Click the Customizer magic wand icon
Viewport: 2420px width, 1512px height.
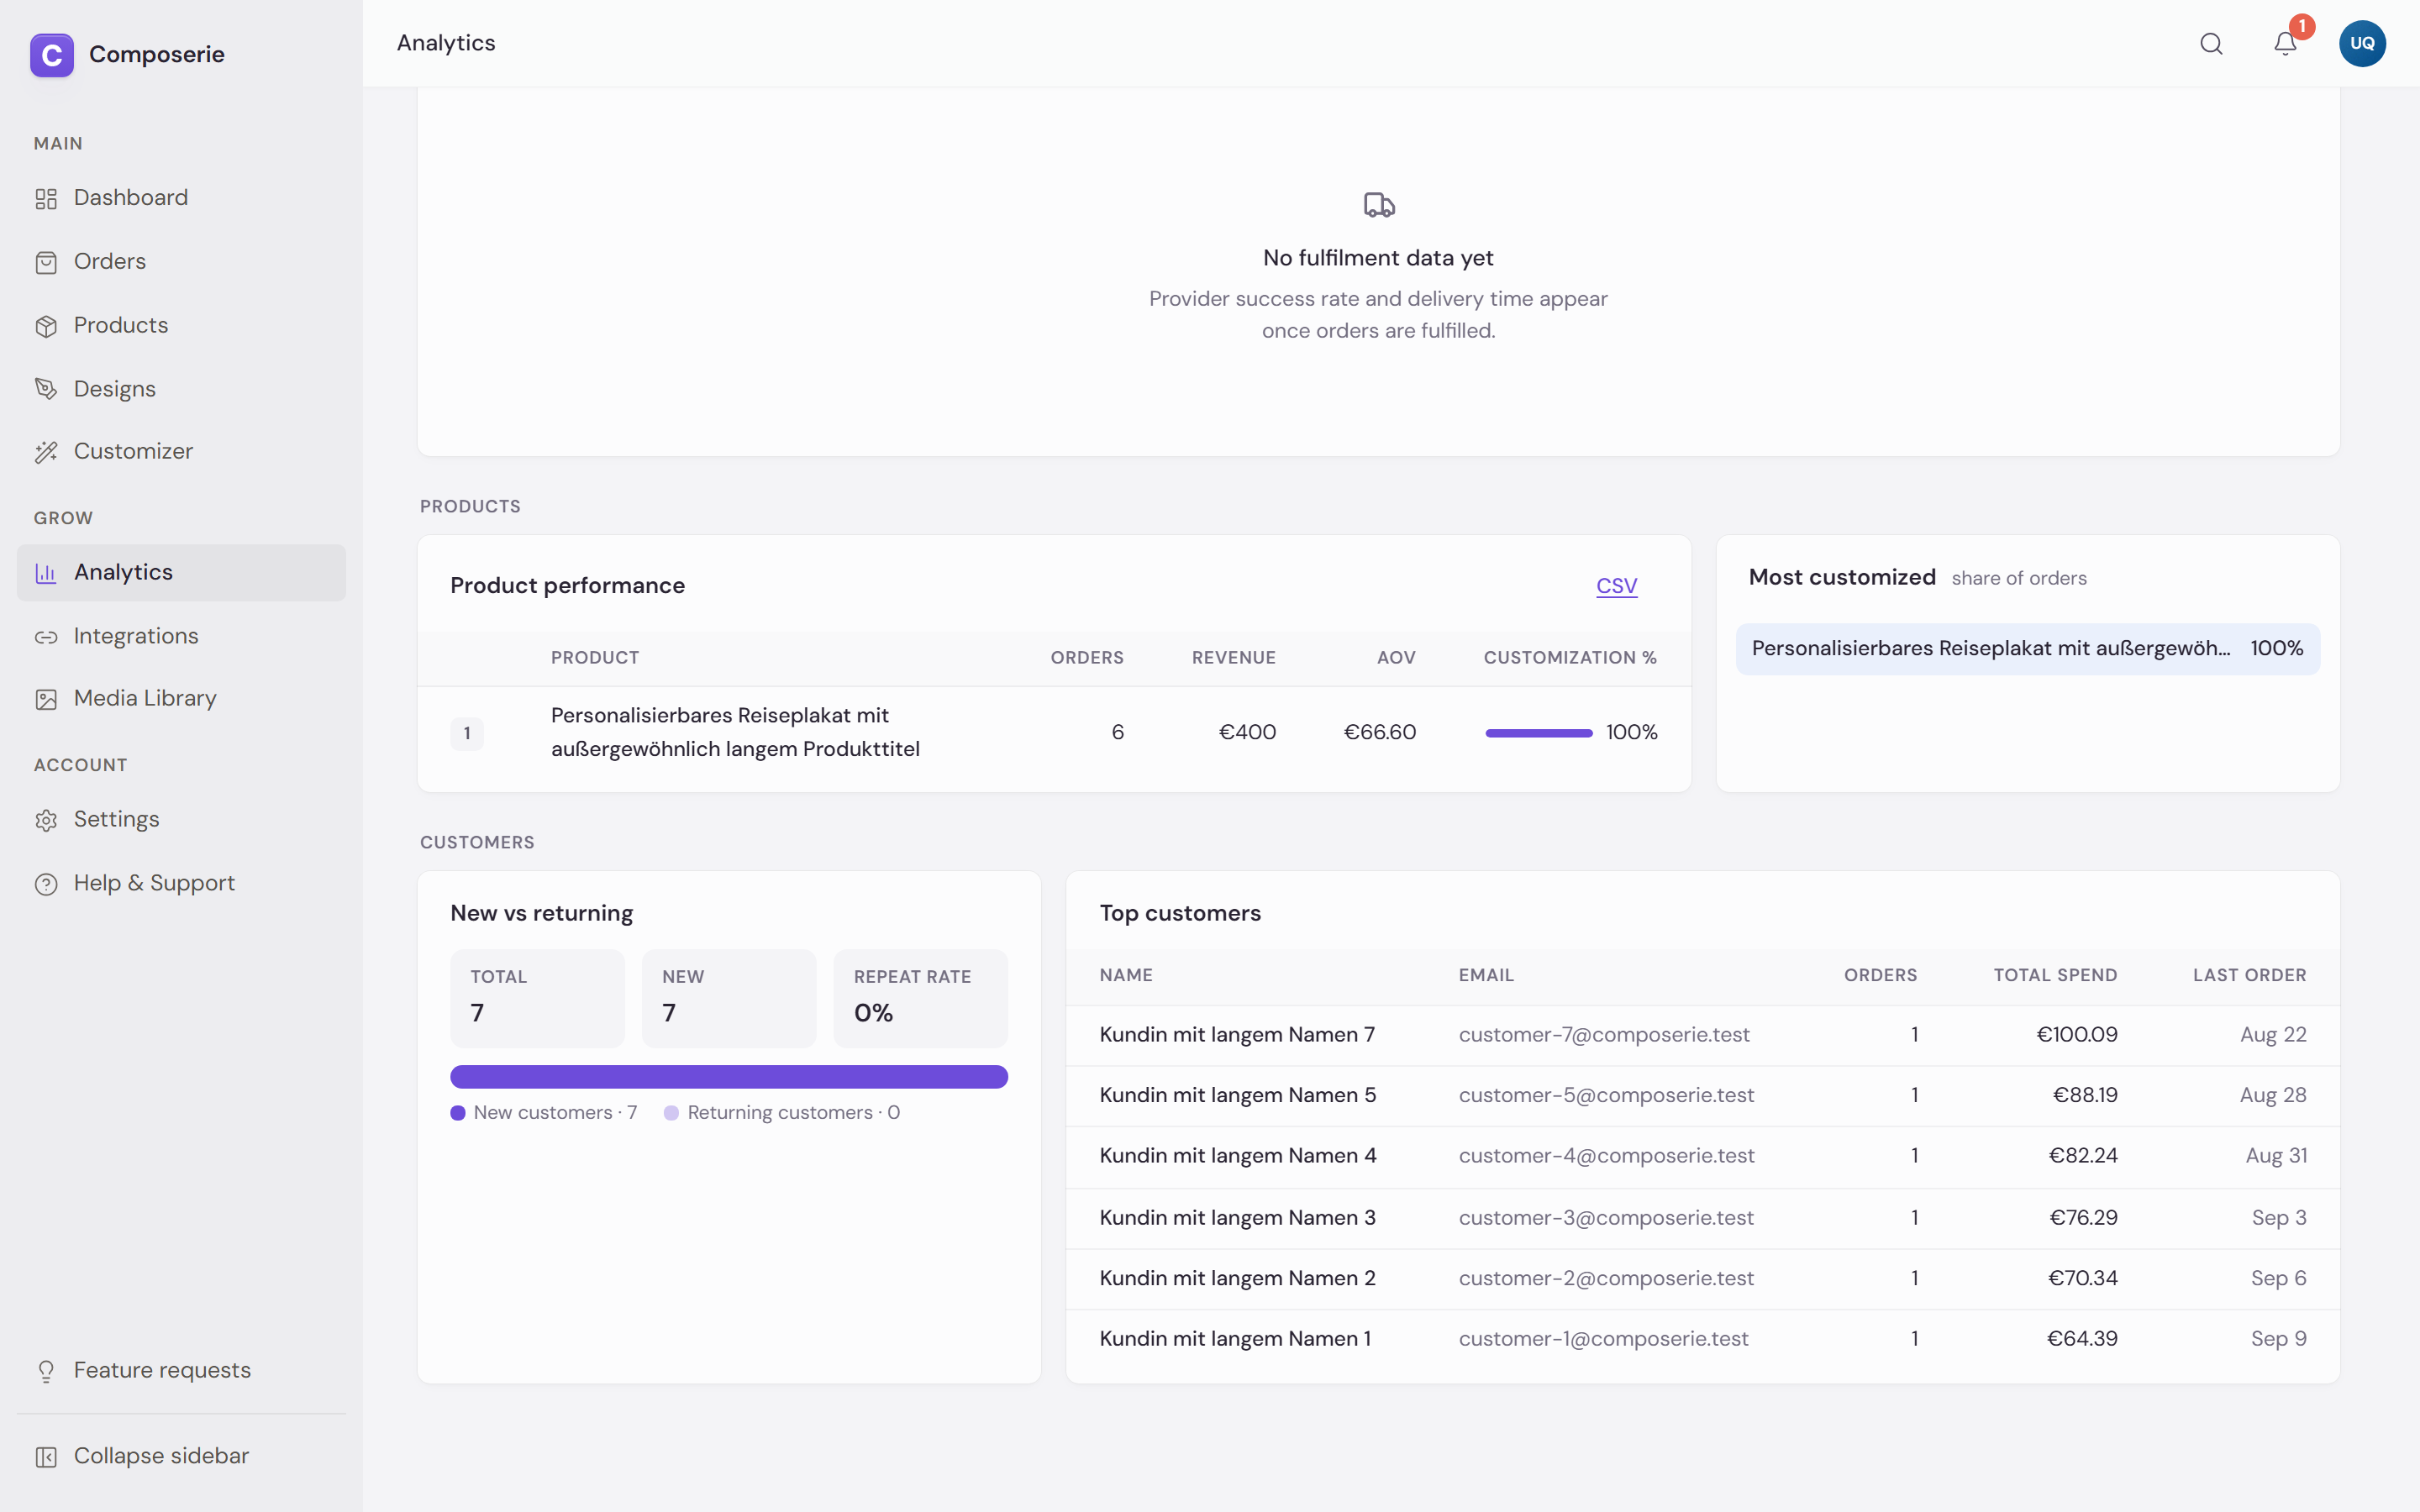(46, 452)
